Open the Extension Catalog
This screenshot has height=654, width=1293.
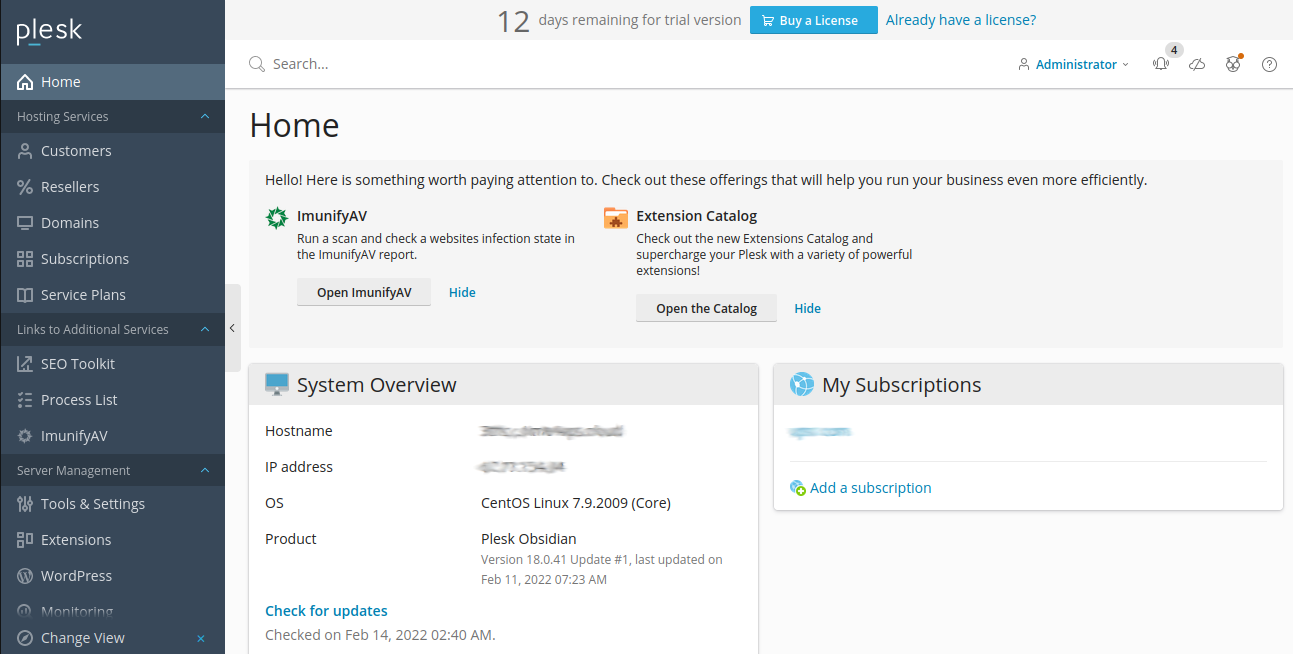pos(706,308)
